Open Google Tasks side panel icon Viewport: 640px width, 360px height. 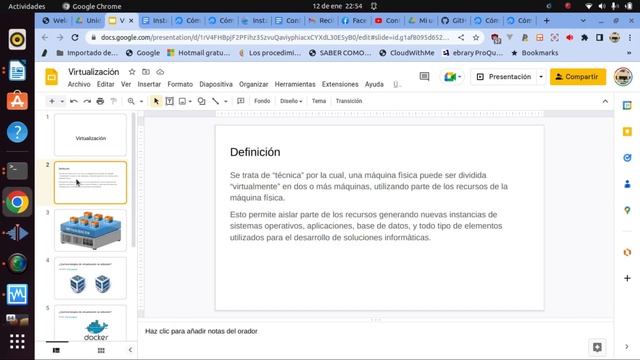pos(627,158)
